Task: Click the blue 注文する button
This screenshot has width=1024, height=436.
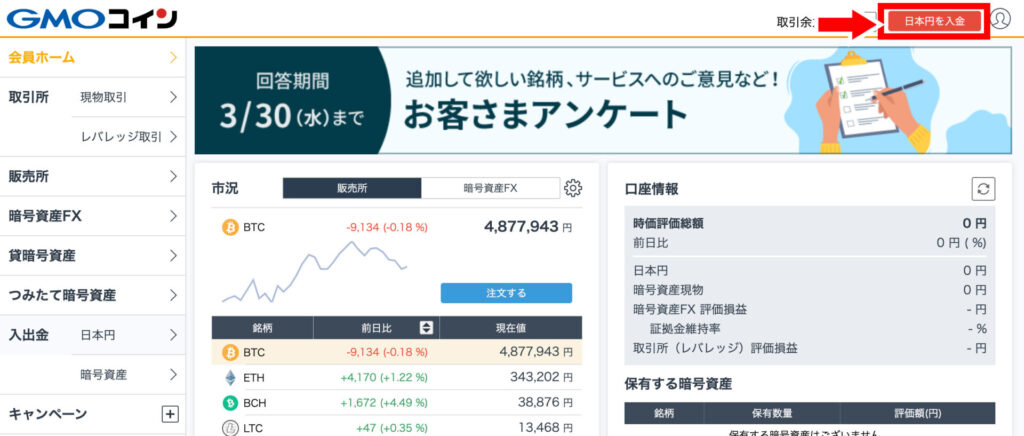Action: tap(506, 293)
